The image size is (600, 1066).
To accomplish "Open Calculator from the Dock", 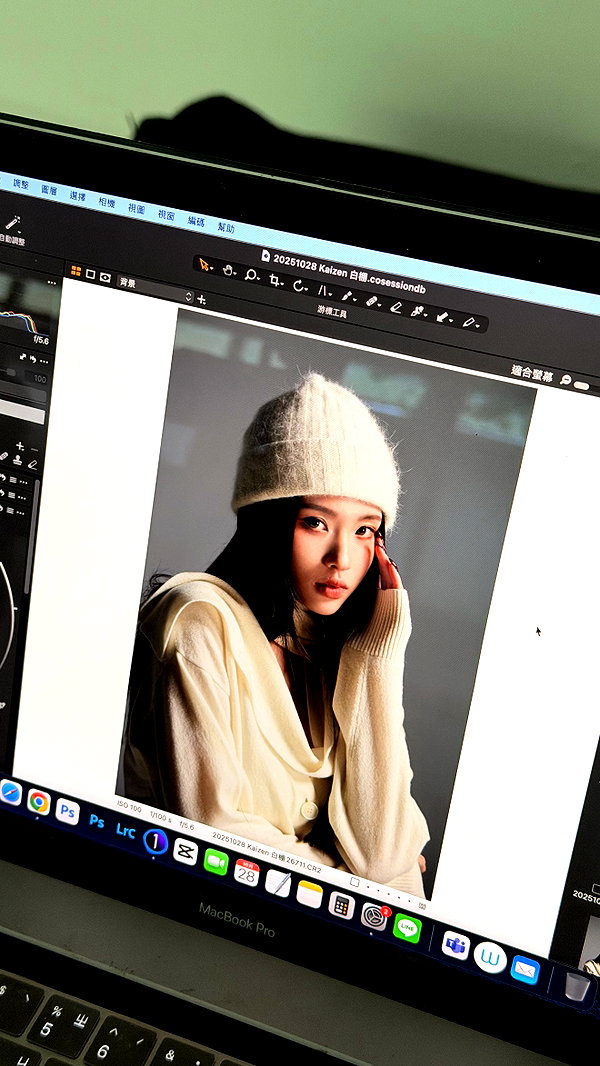I will [341, 905].
